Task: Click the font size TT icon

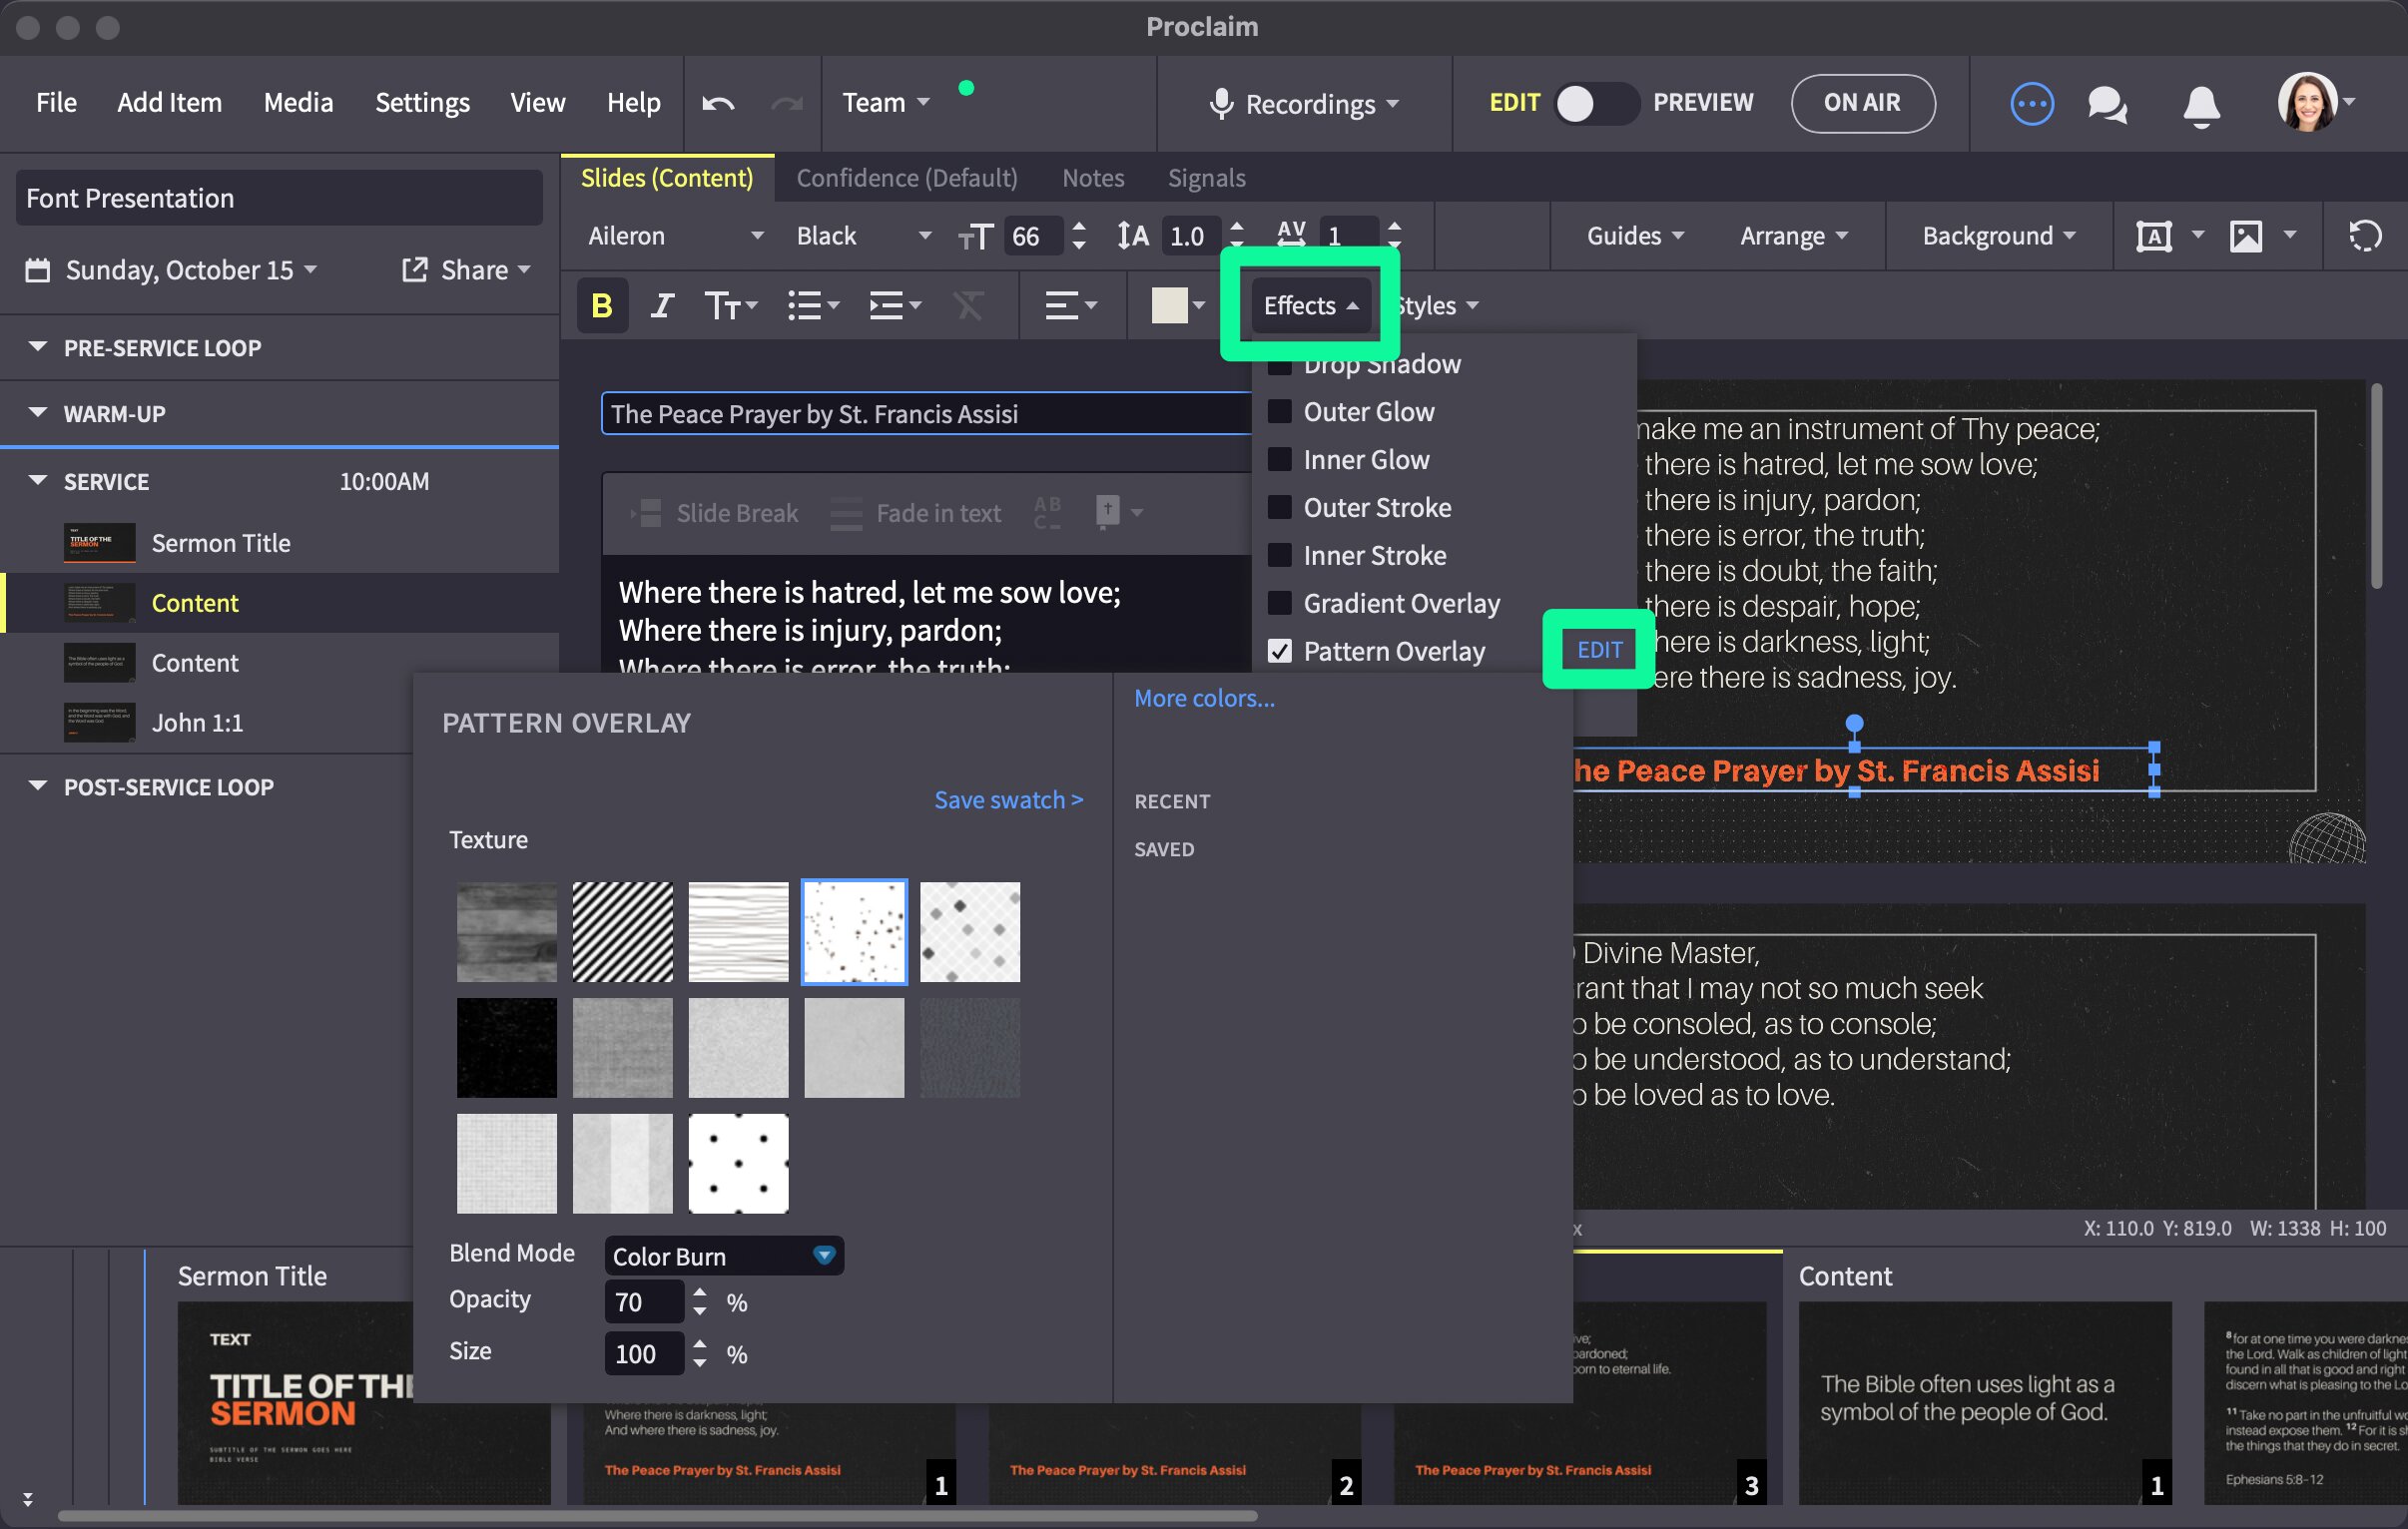Action: pos(975,237)
